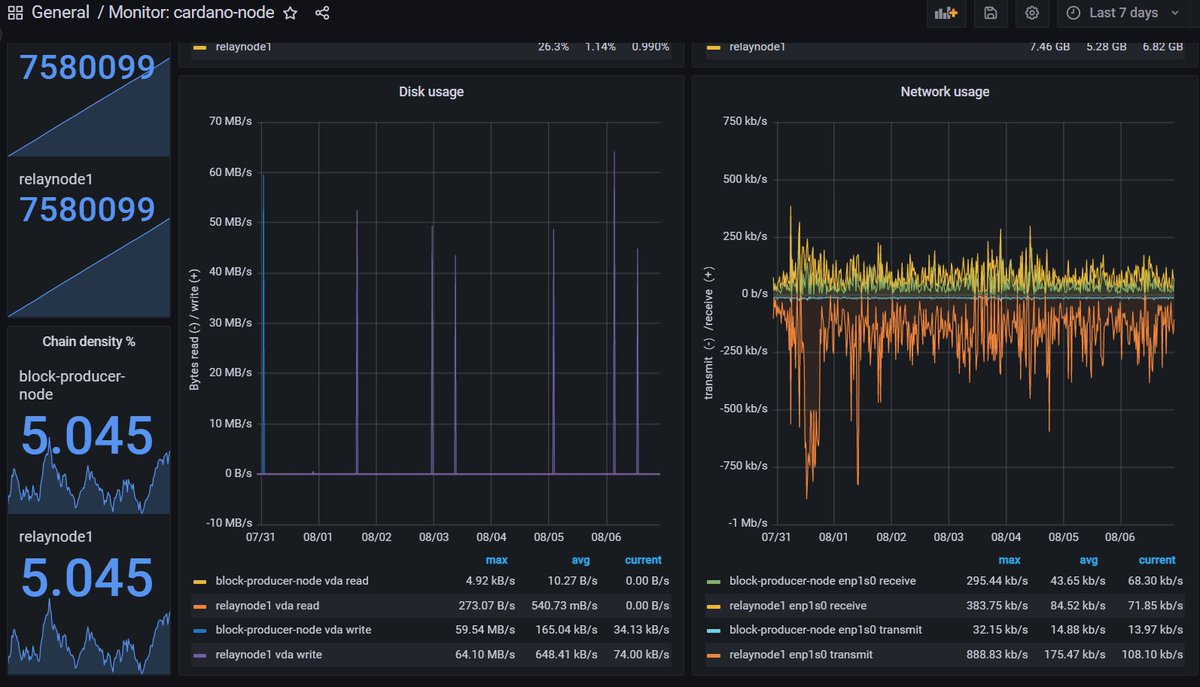Click the Monitor: cardano-node title
The height and width of the screenshot is (687, 1200).
193,13
